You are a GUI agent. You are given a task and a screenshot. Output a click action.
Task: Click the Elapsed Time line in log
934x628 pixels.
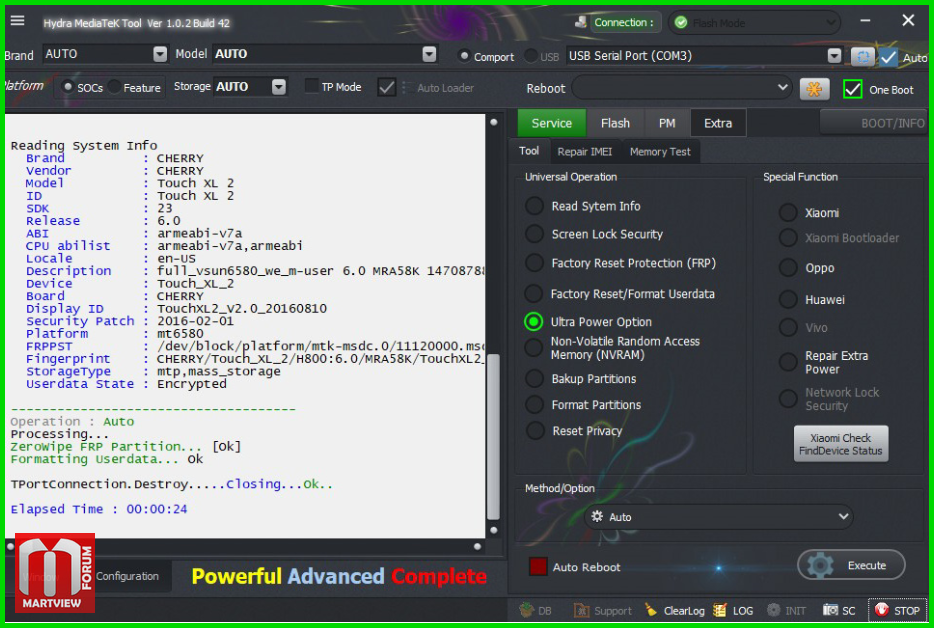tap(99, 509)
